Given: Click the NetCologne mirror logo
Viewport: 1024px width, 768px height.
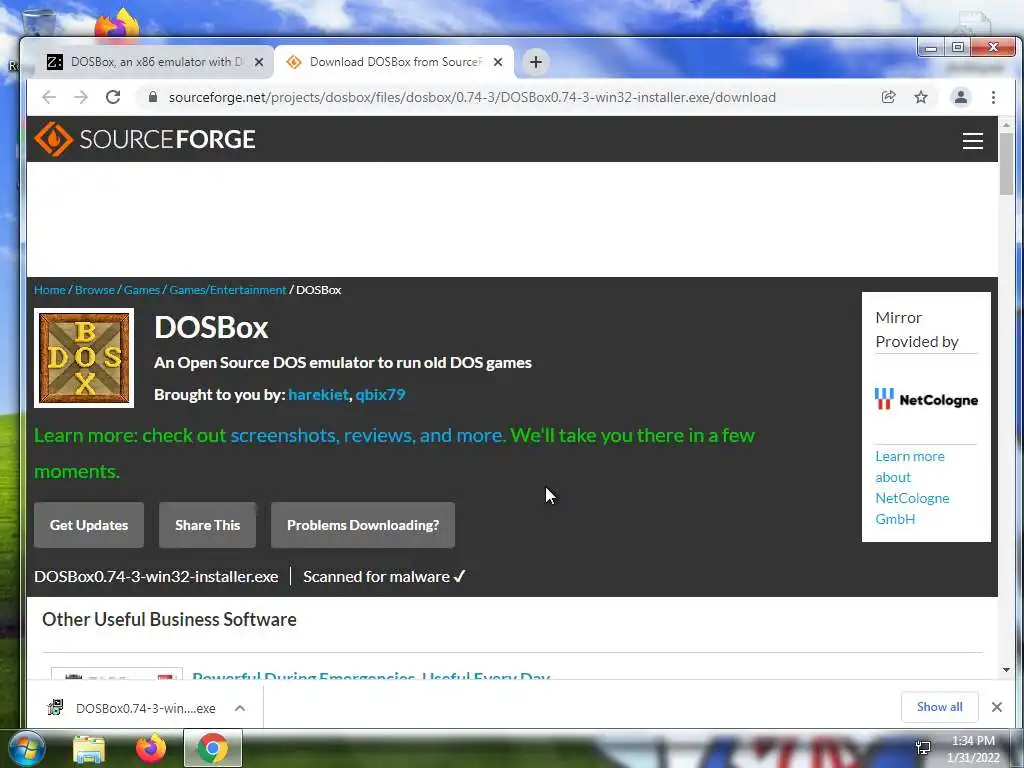Looking at the screenshot, I should coord(926,399).
